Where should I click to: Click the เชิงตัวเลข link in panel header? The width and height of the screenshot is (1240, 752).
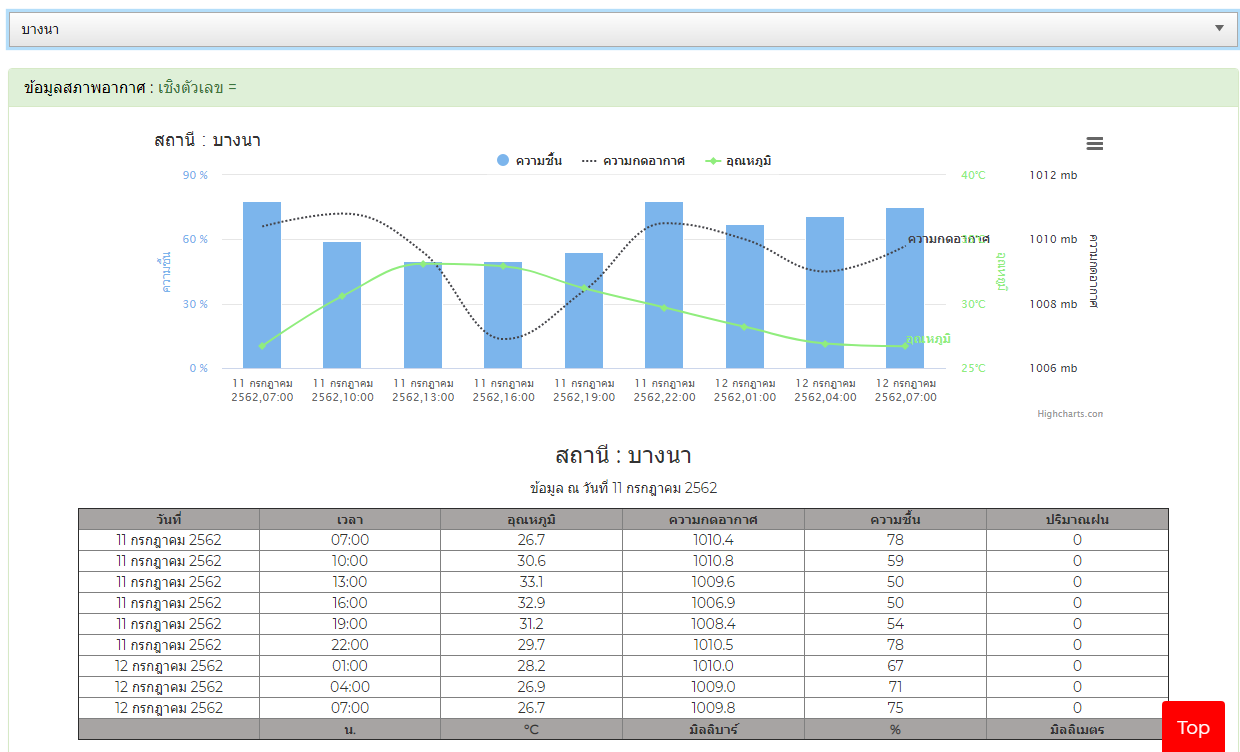pos(197,88)
